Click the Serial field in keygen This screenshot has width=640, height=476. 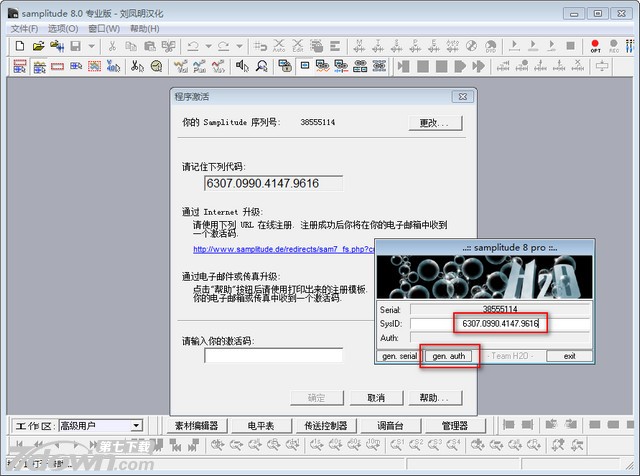tap(500, 309)
